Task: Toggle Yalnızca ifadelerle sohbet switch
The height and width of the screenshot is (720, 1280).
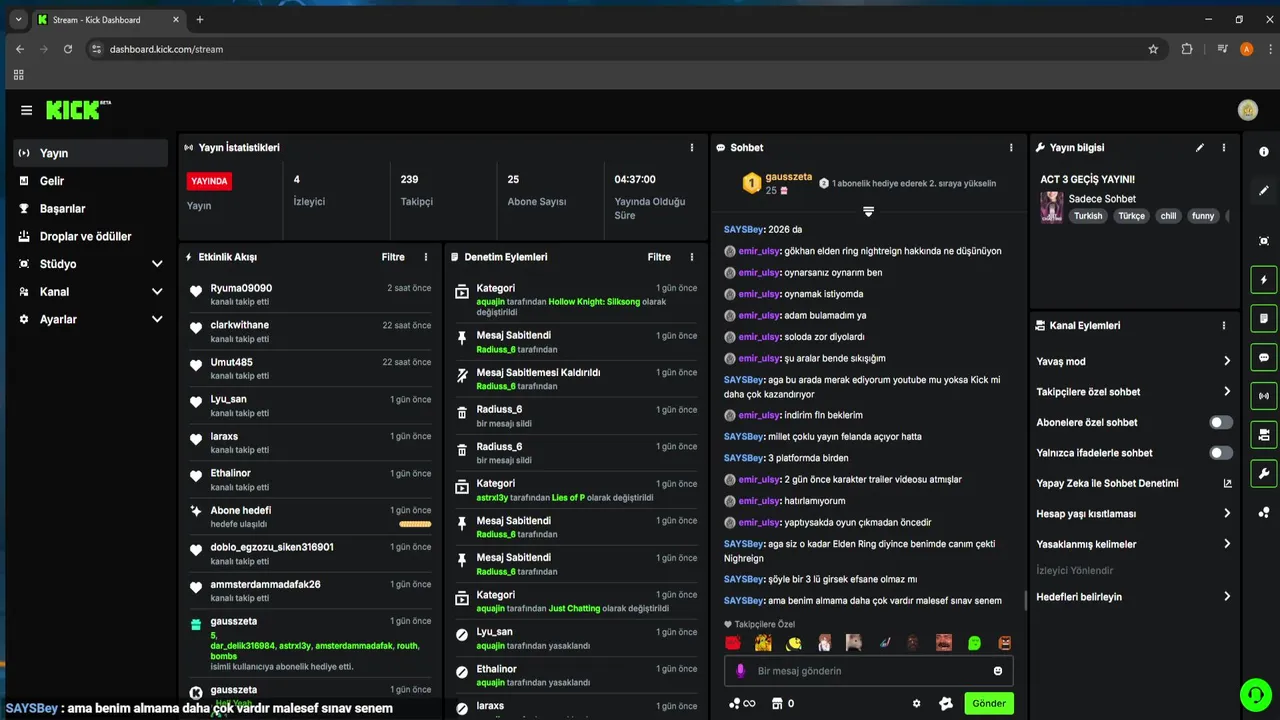Action: pyautogui.click(x=1221, y=453)
